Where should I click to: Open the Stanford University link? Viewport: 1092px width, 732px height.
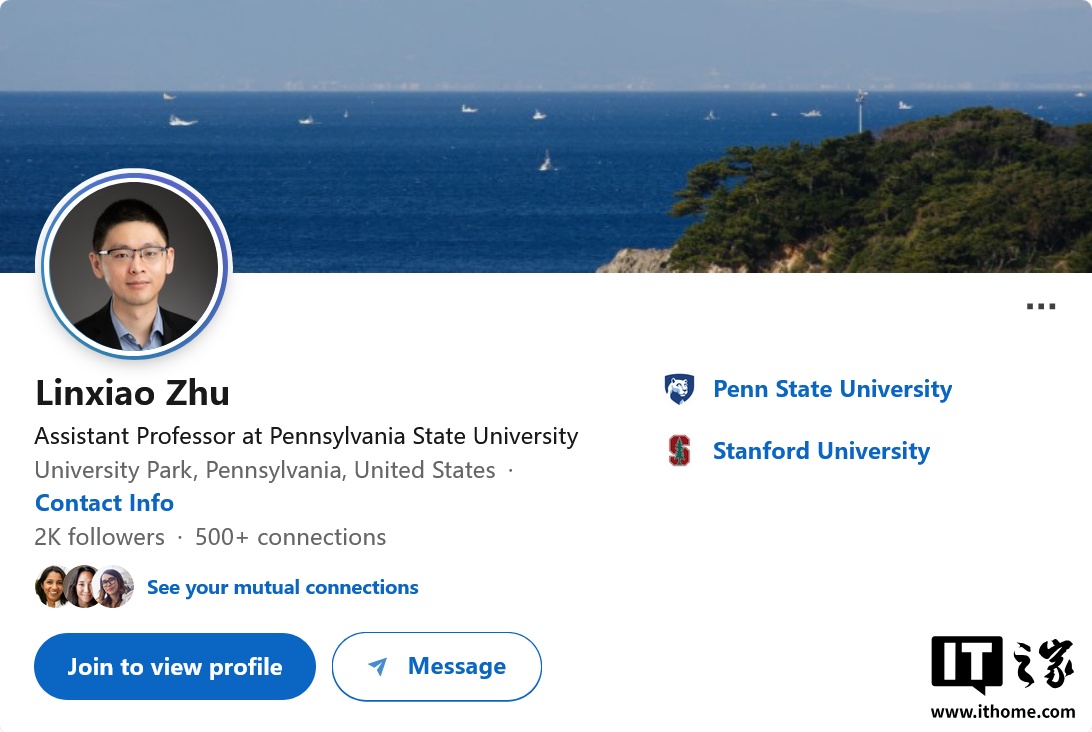(x=821, y=451)
